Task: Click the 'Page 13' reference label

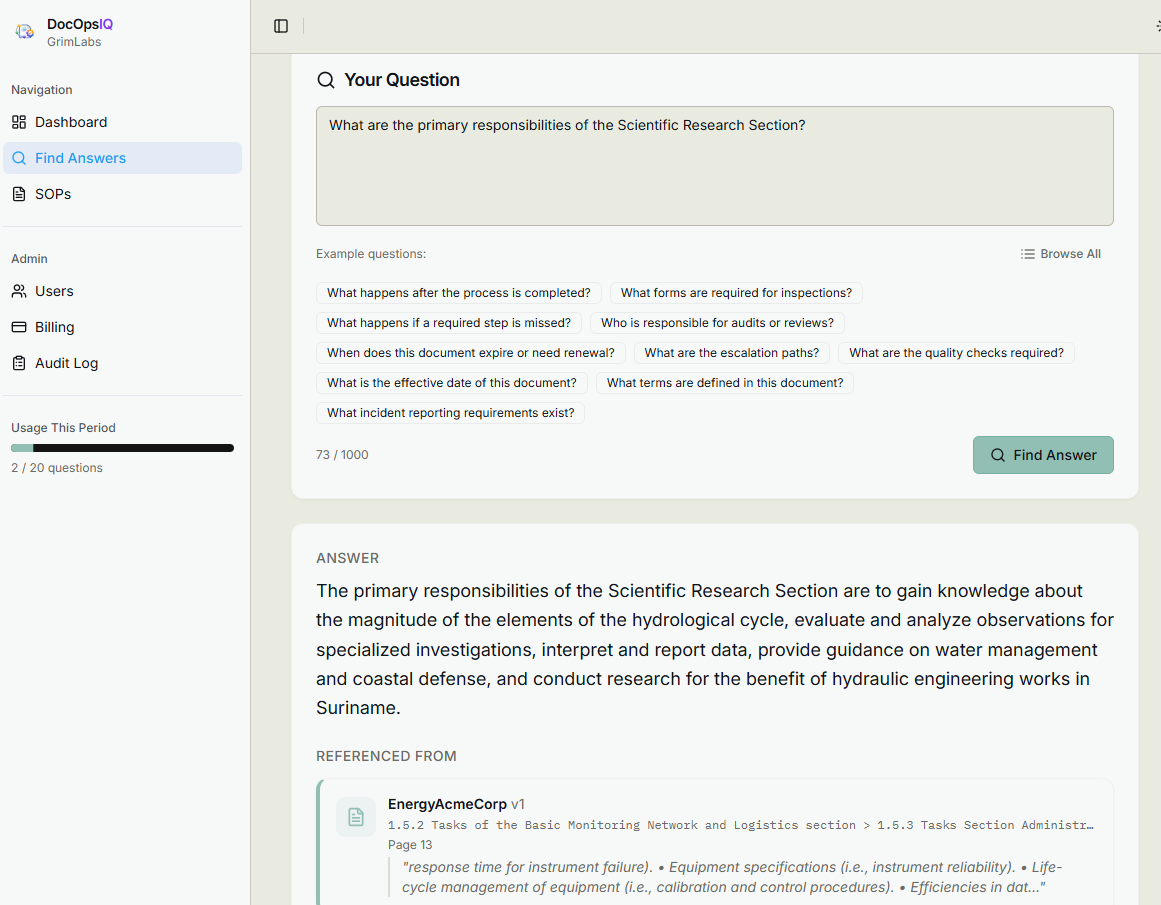Action: pos(410,845)
